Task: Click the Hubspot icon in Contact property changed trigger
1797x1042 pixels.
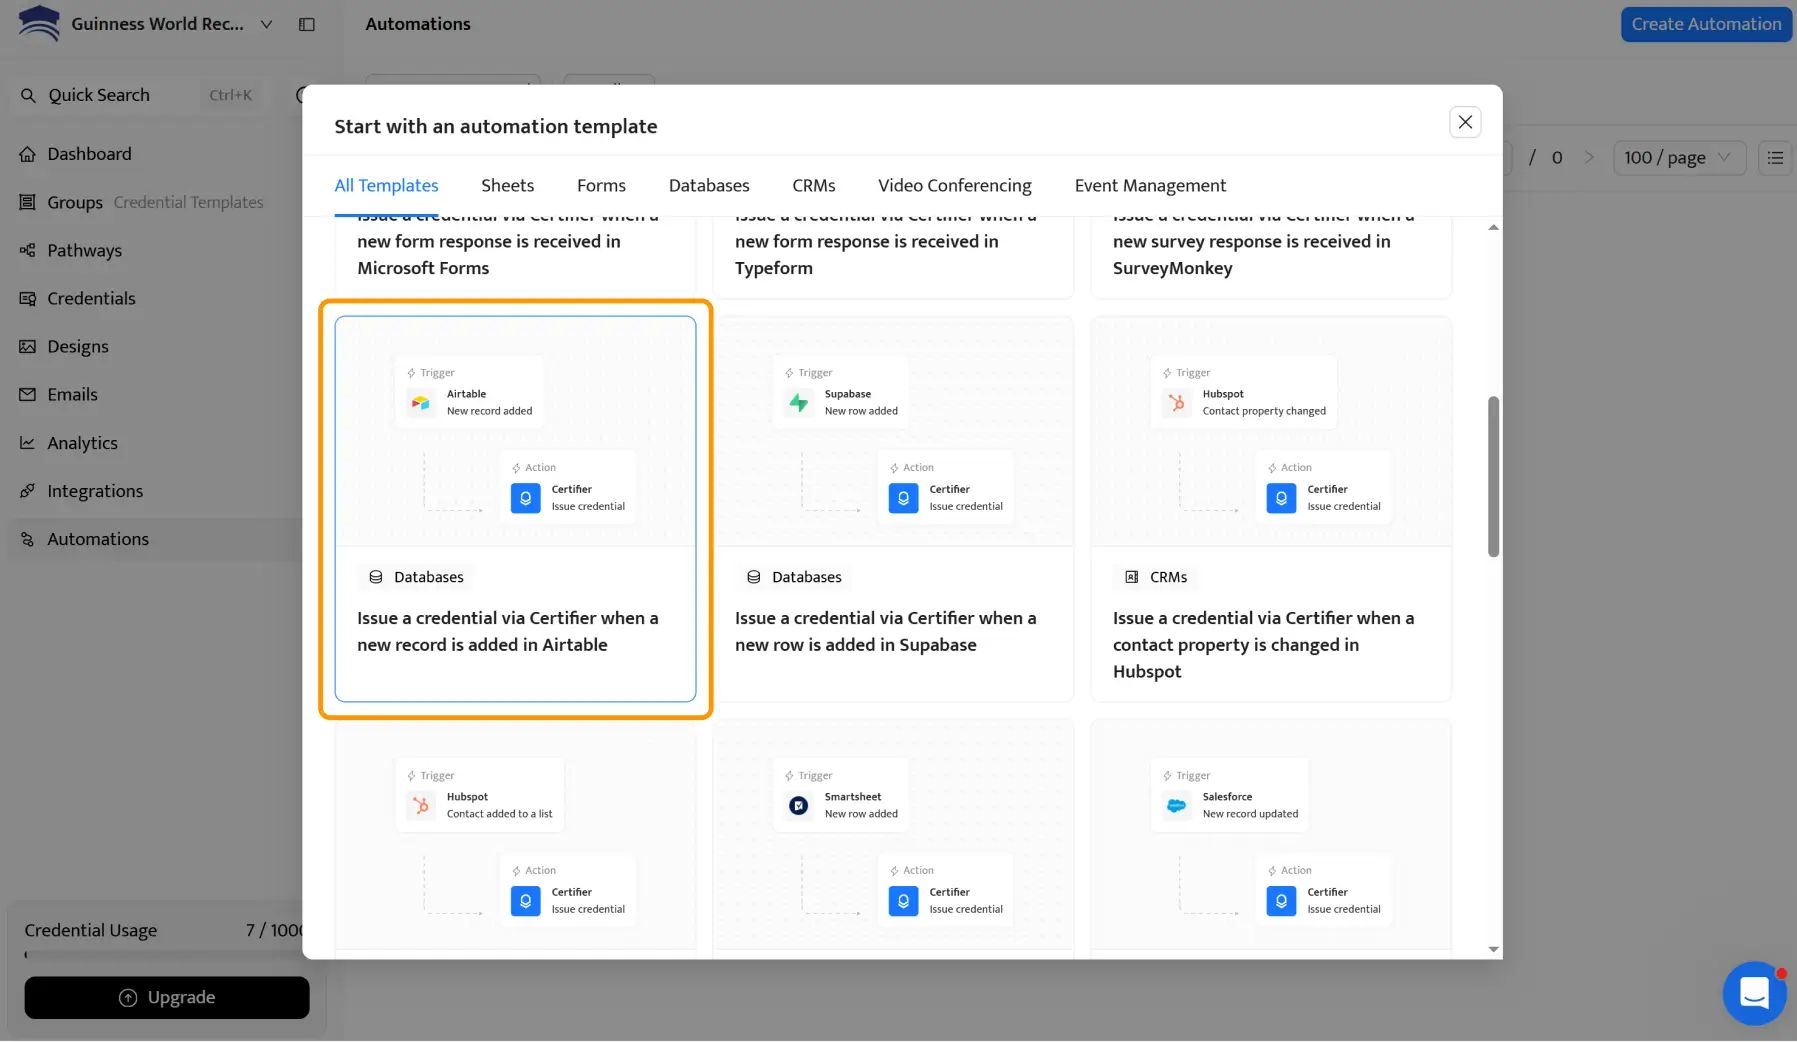Action: coord(1177,403)
